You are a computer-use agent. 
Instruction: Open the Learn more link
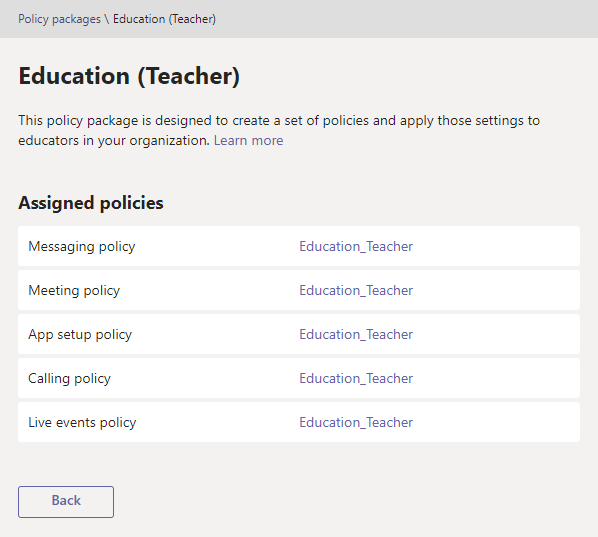(248, 140)
